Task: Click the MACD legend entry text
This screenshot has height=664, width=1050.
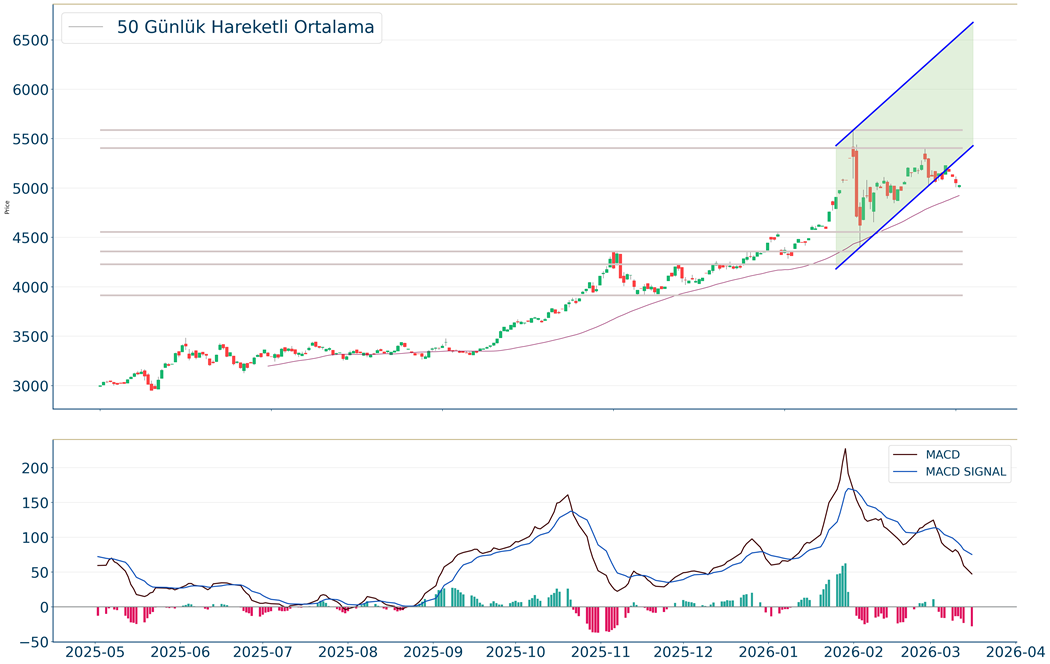Action: 941,455
